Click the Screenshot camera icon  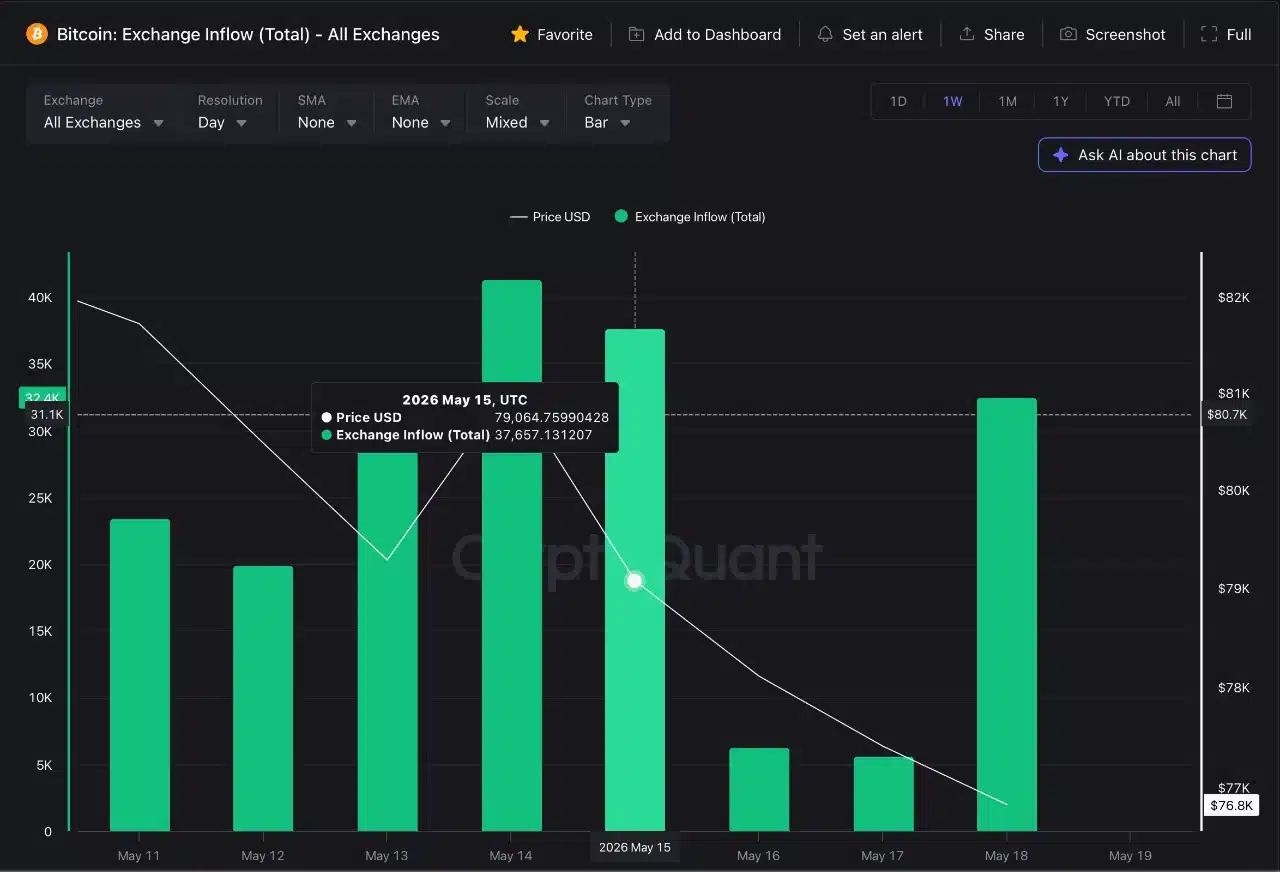tap(1068, 34)
